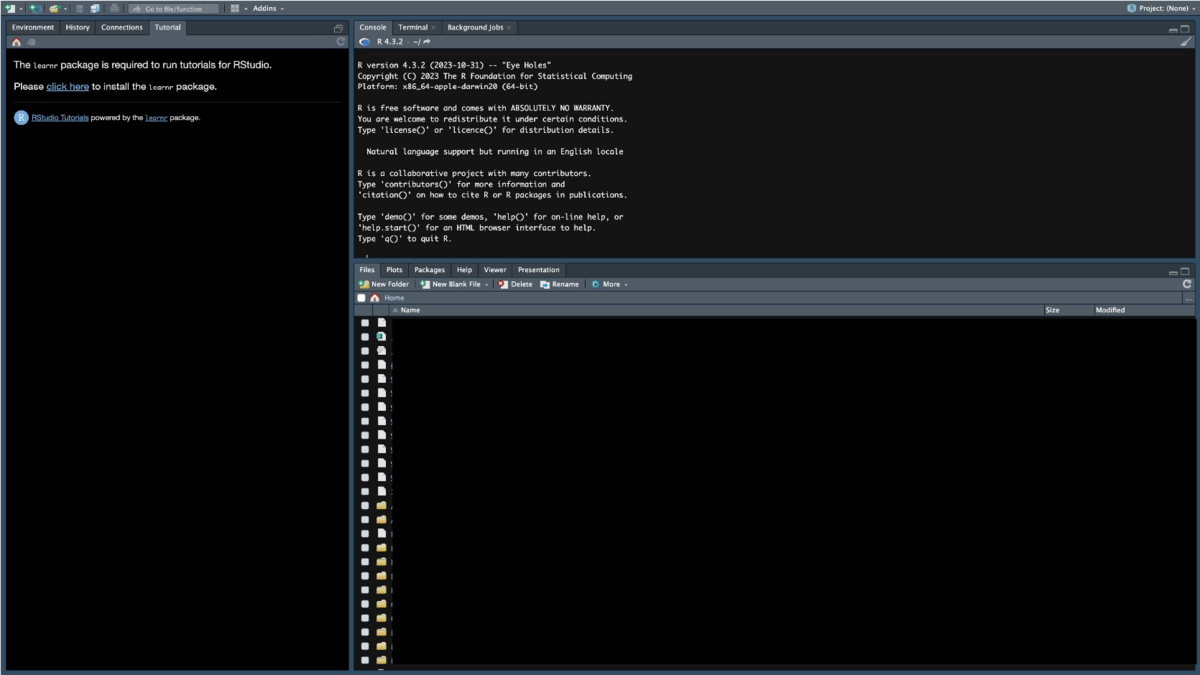
Task: Open the RStudio Tutorials link
Action: (60, 117)
